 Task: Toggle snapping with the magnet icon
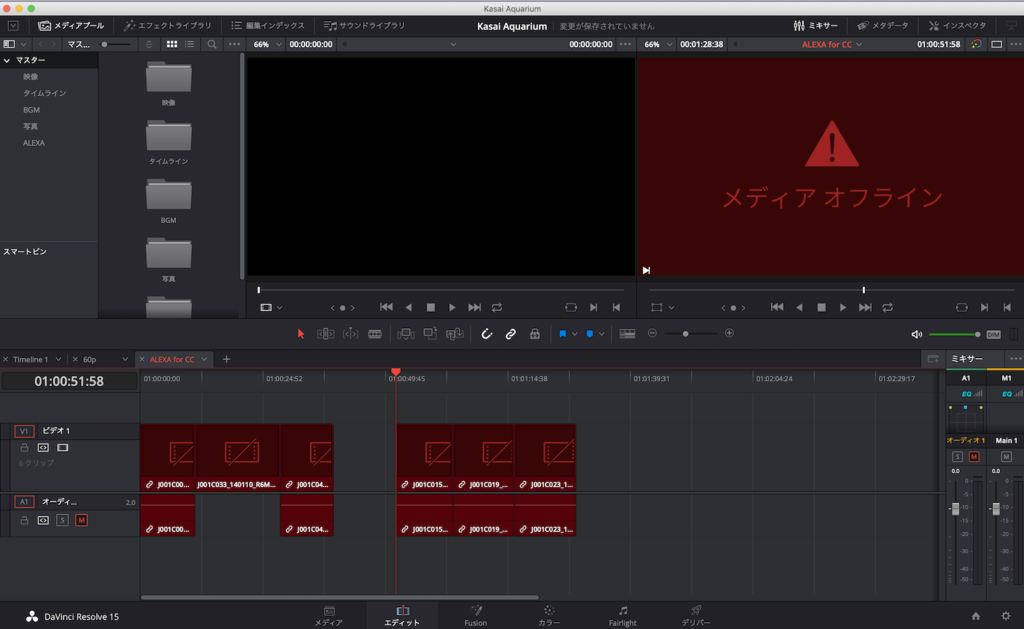coord(487,333)
